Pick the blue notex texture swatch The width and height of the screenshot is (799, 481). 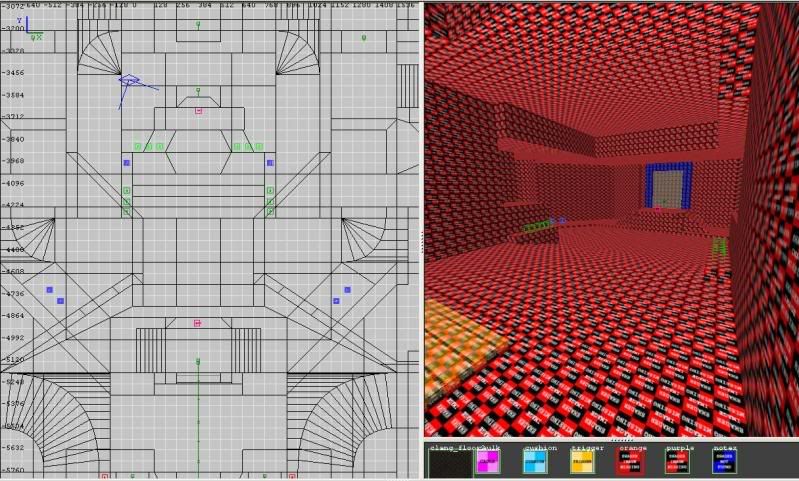click(724, 462)
